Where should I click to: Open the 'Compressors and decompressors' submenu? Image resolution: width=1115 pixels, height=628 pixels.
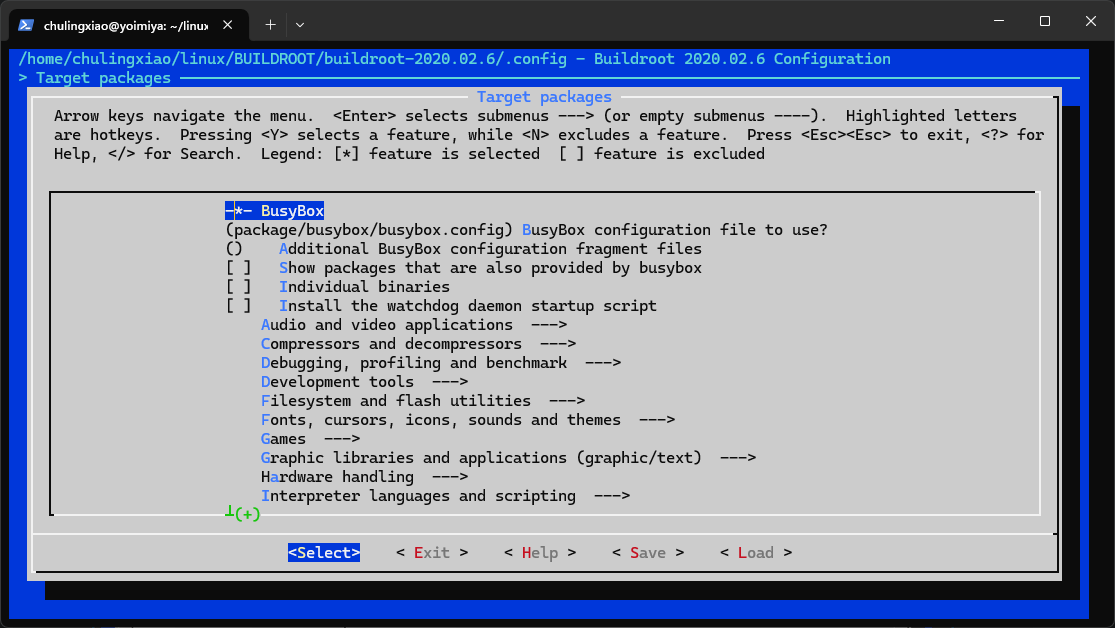pyautogui.click(x=418, y=344)
